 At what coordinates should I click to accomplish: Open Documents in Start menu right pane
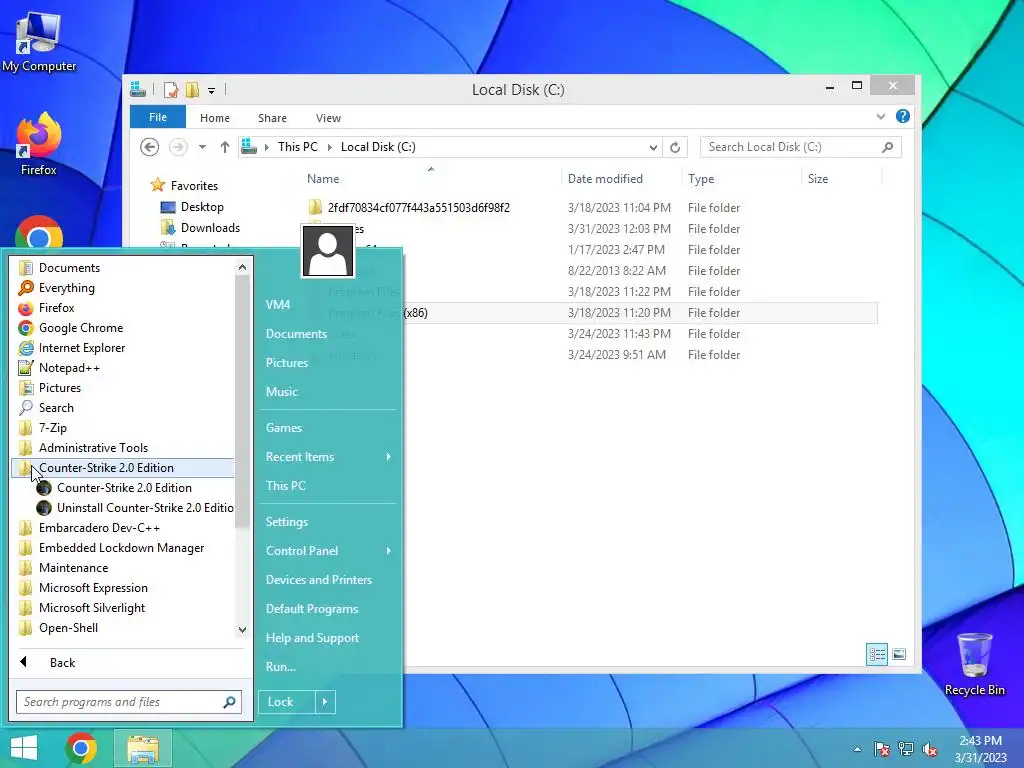[x=328, y=334]
